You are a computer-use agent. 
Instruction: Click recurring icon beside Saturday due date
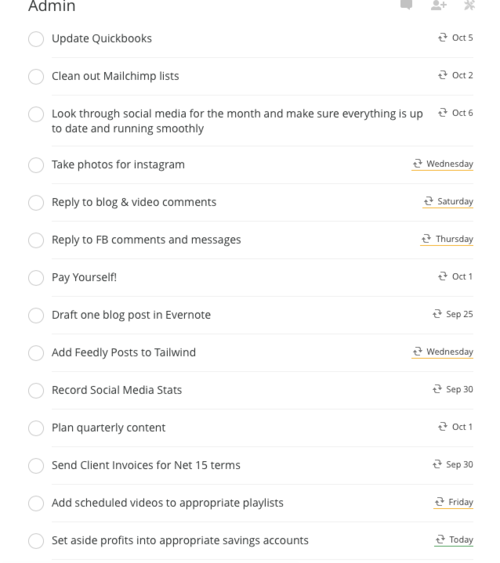pos(428,201)
